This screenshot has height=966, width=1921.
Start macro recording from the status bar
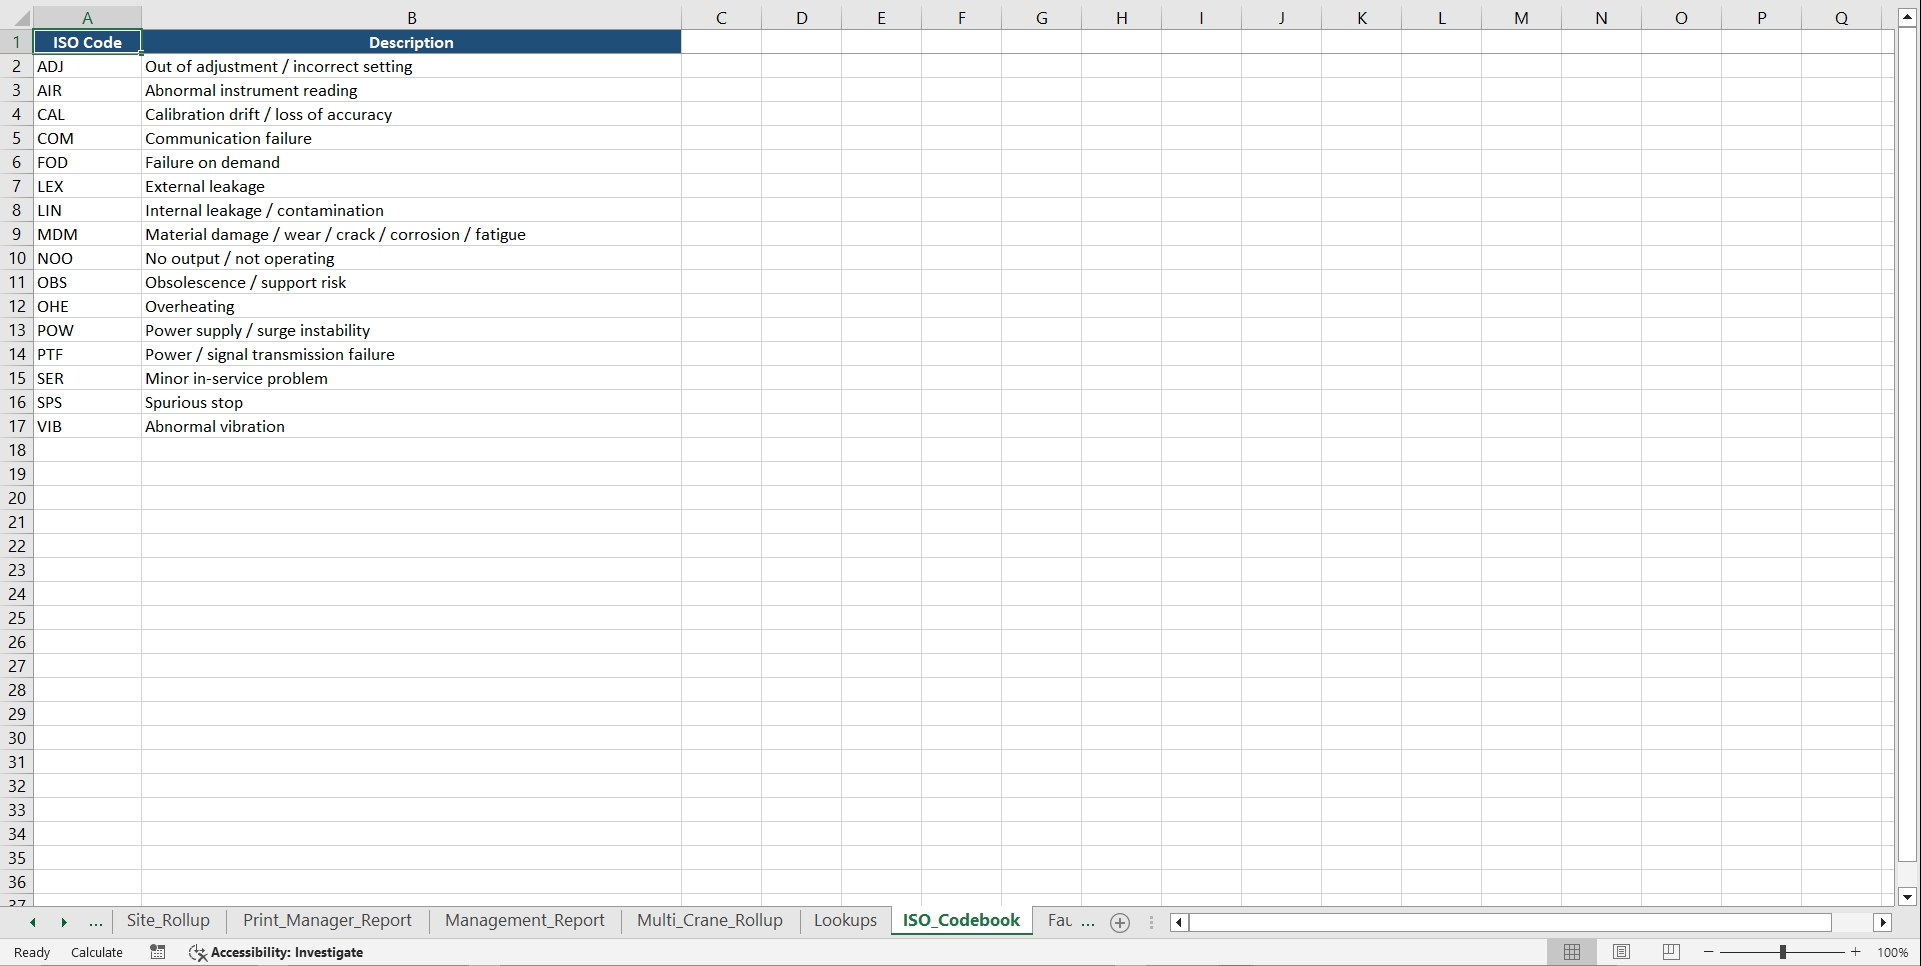tap(157, 952)
